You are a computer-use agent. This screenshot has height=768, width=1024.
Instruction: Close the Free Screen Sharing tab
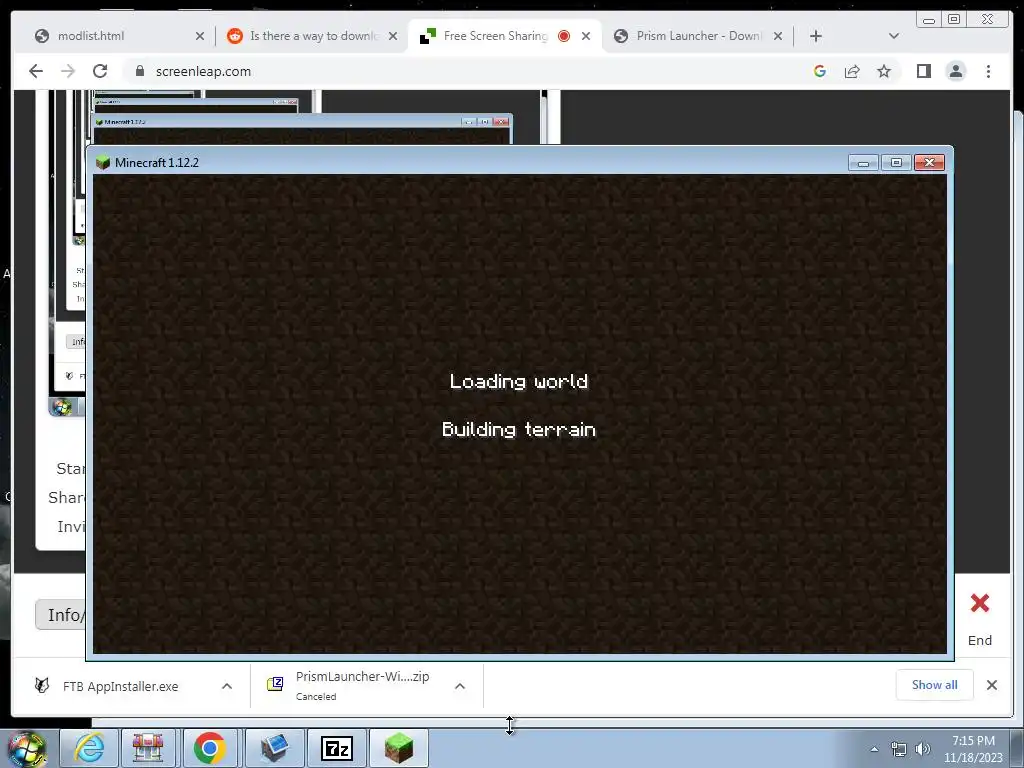coord(586,36)
